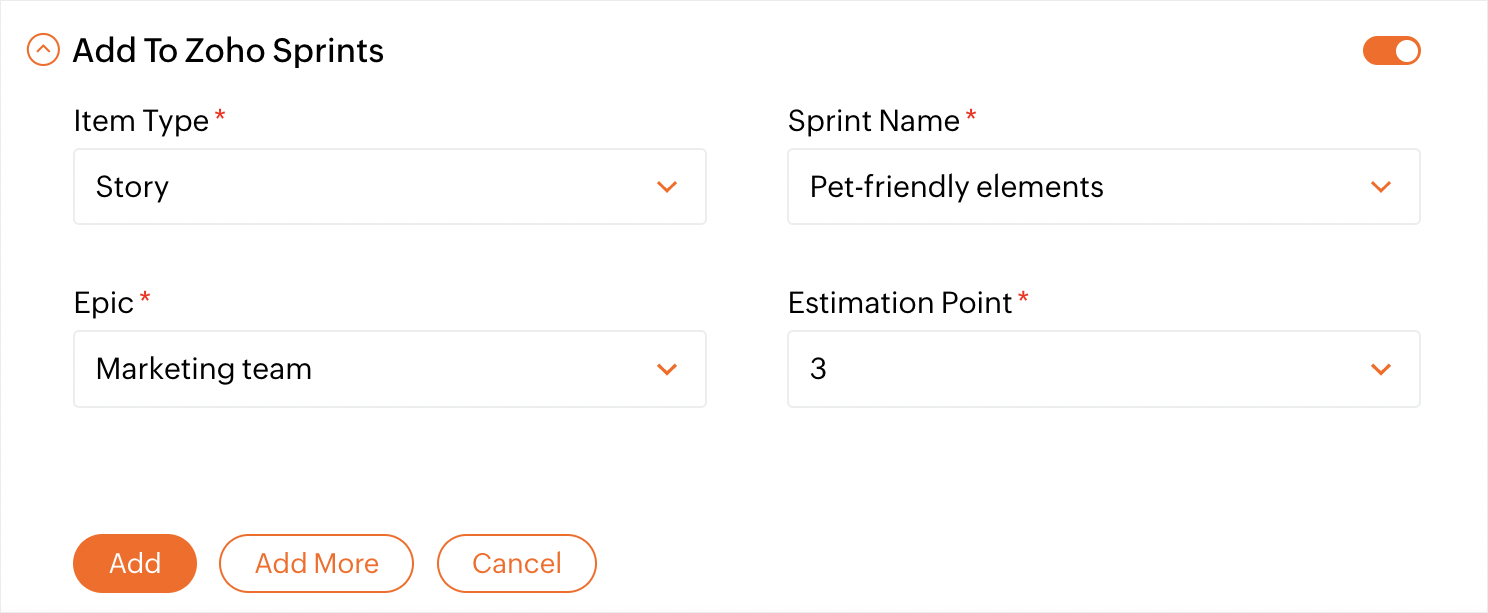Click the Sprint Name field label
This screenshot has width=1488, height=613.
pyautogui.click(x=873, y=121)
